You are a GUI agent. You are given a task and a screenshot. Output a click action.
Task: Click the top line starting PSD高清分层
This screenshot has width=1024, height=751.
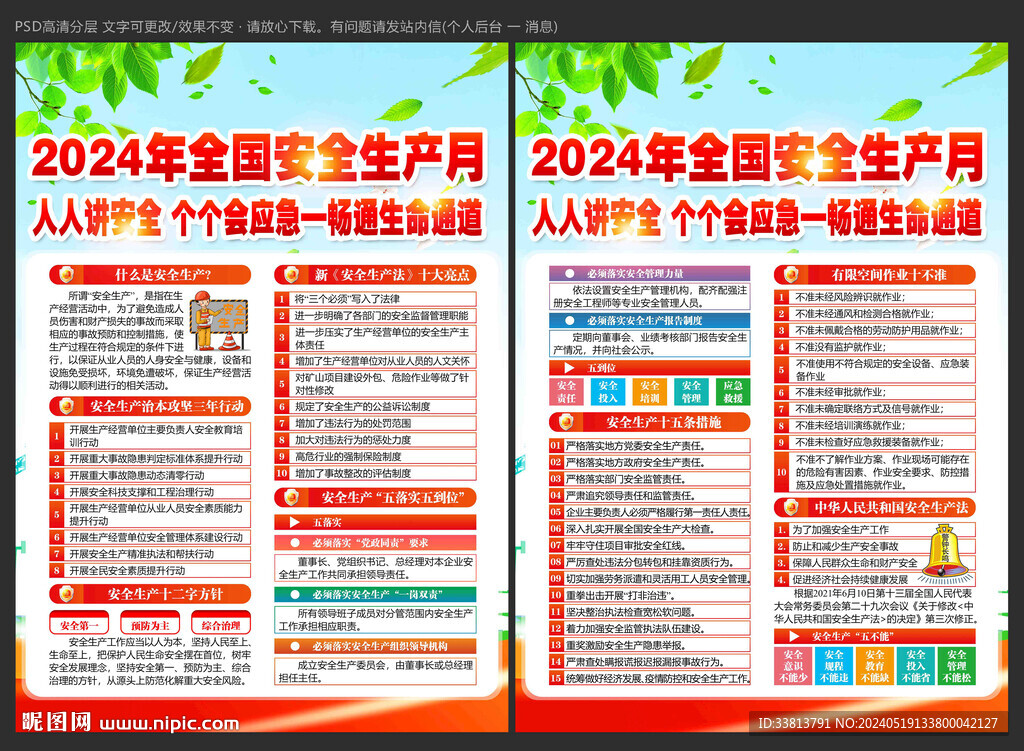(x=286, y=27)
